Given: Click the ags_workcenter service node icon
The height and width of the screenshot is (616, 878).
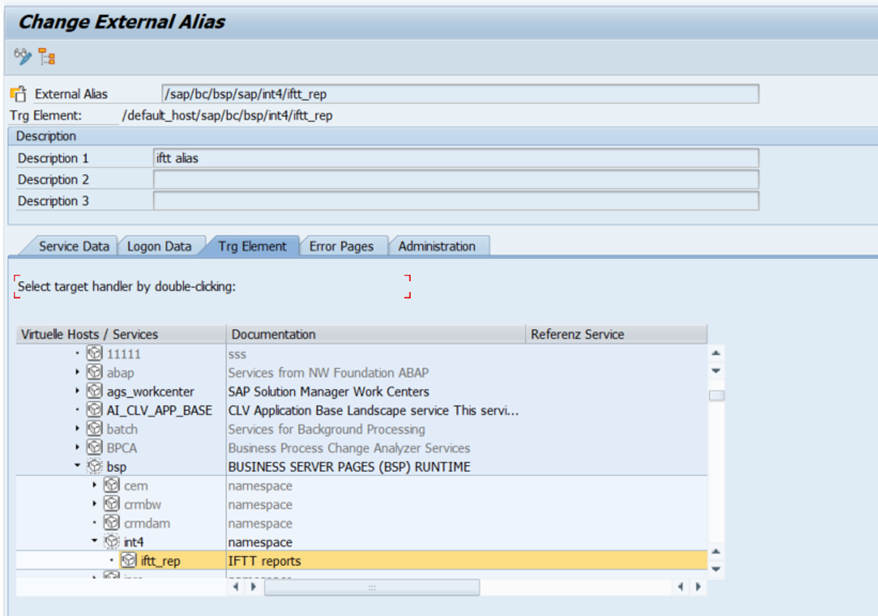Looking at the screenshot, I should coord(94,392).
